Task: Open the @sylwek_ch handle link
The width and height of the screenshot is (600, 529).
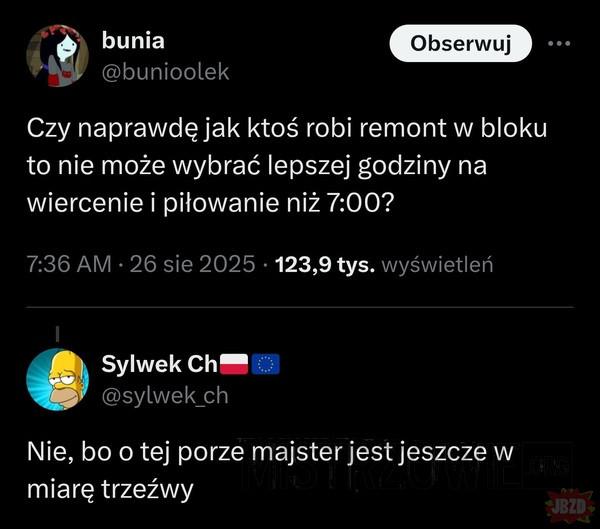Action: [x=165, y=396]
